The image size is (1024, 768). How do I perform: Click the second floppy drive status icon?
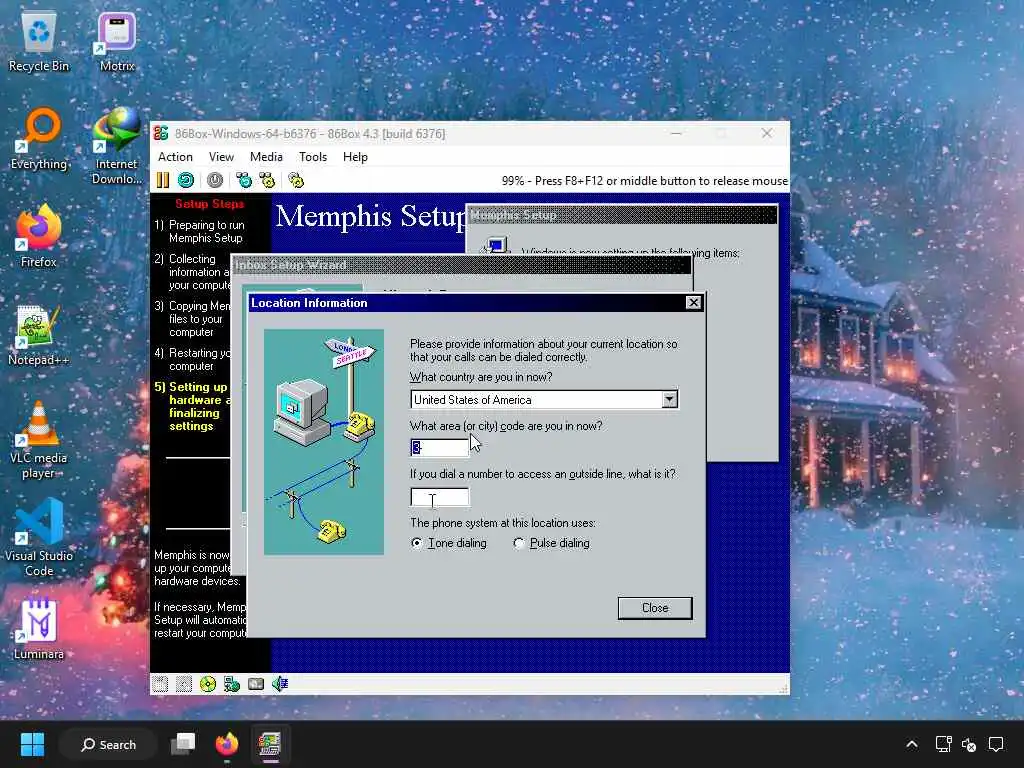pyautogui.click(x=184, y=684)
